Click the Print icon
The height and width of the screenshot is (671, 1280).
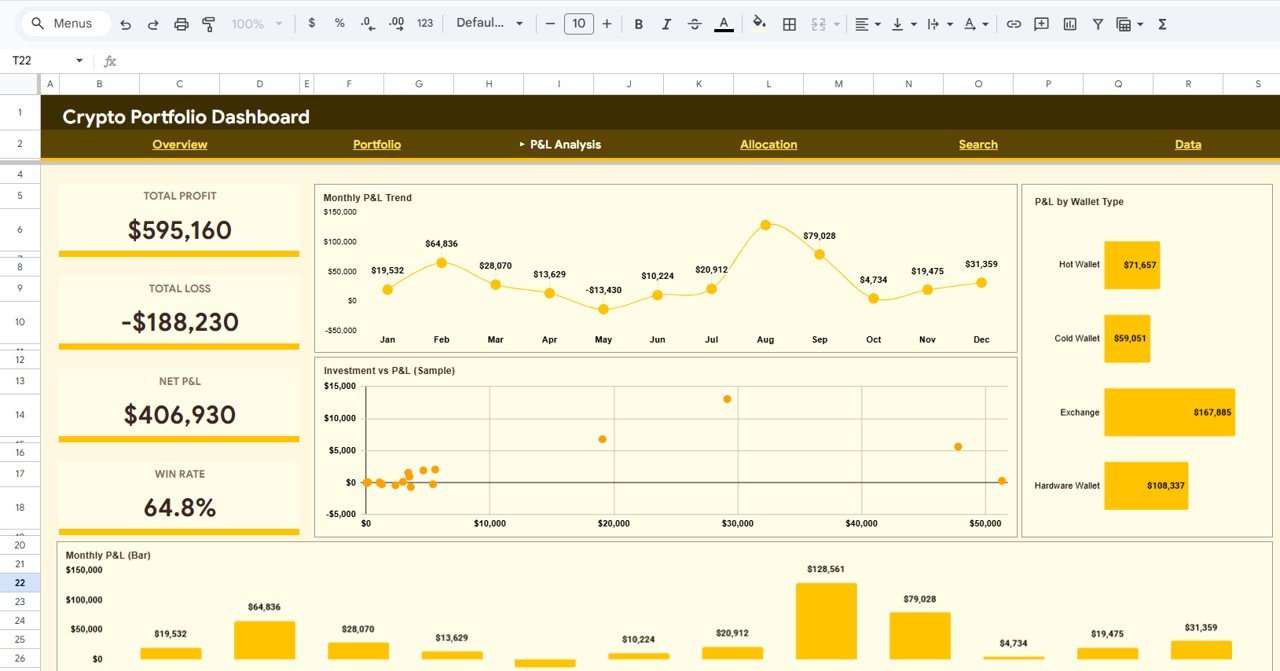coord(181,22)
